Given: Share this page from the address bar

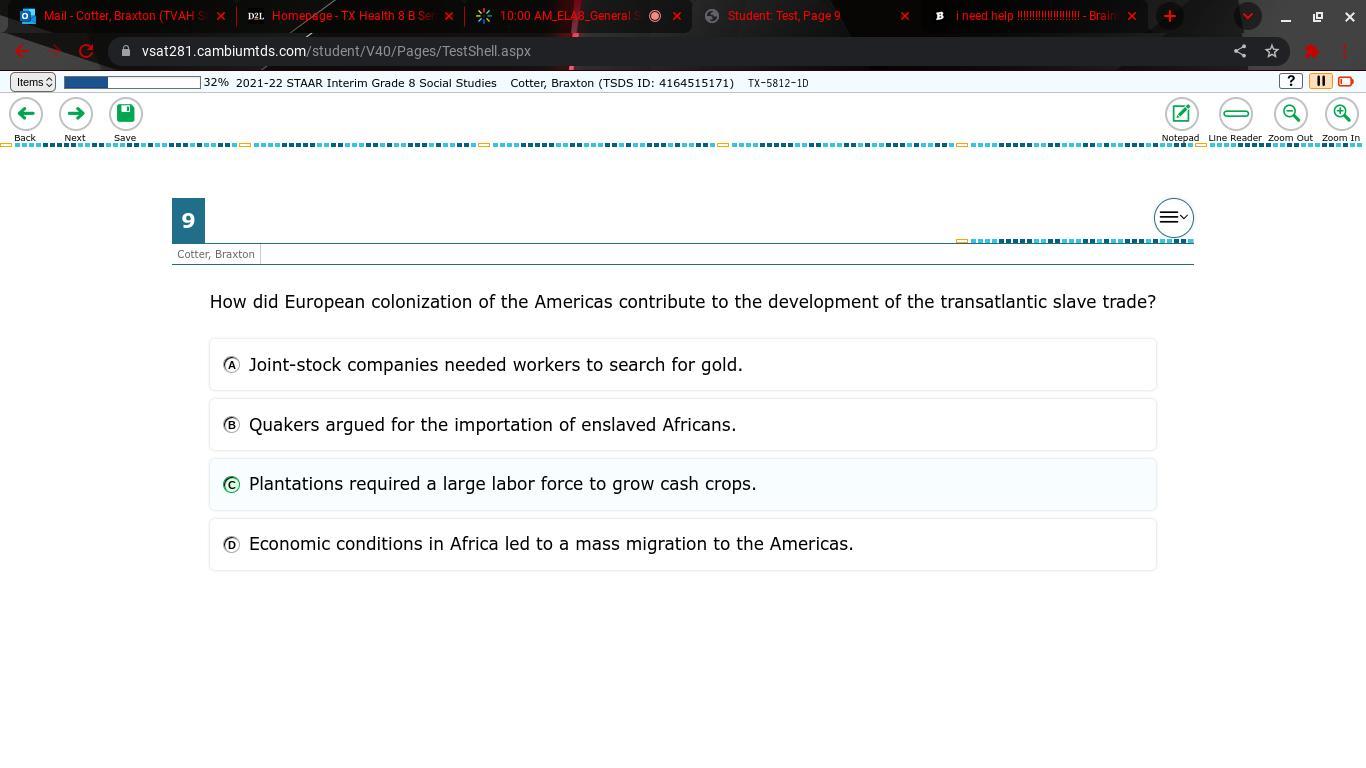Looking at the screenshot, I should coord(1240,51).
